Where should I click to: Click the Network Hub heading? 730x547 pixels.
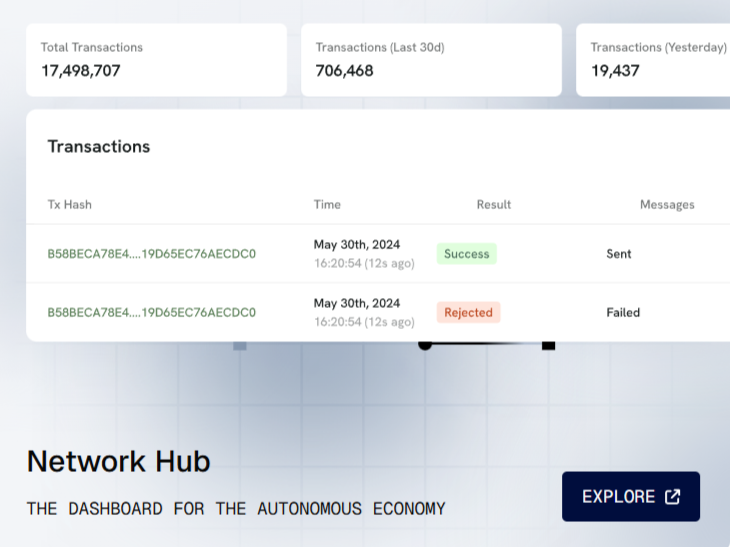(119, 461)
